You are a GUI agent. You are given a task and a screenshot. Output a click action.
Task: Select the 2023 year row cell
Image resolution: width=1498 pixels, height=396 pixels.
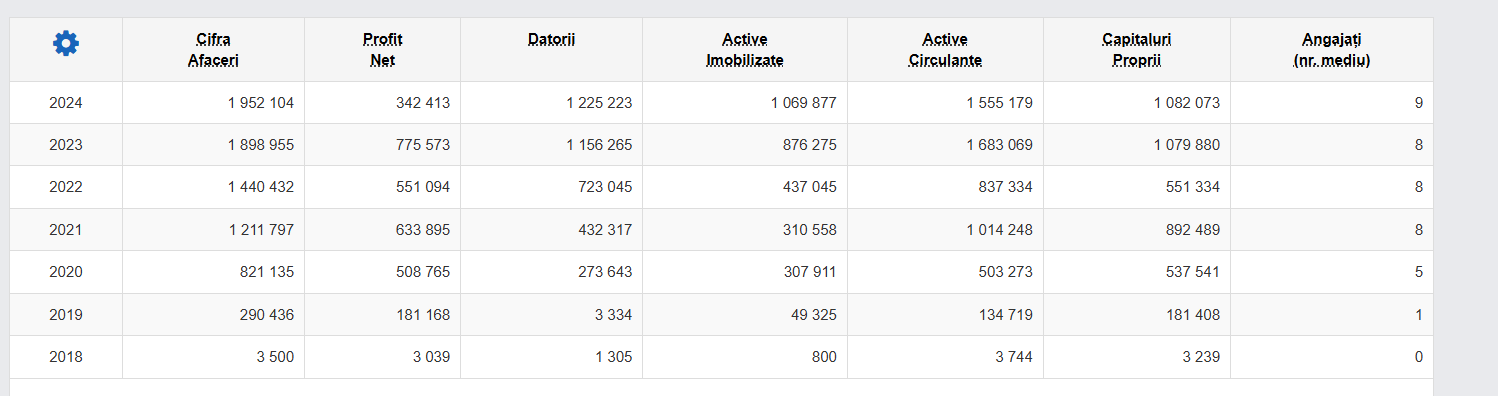point(66,145)
